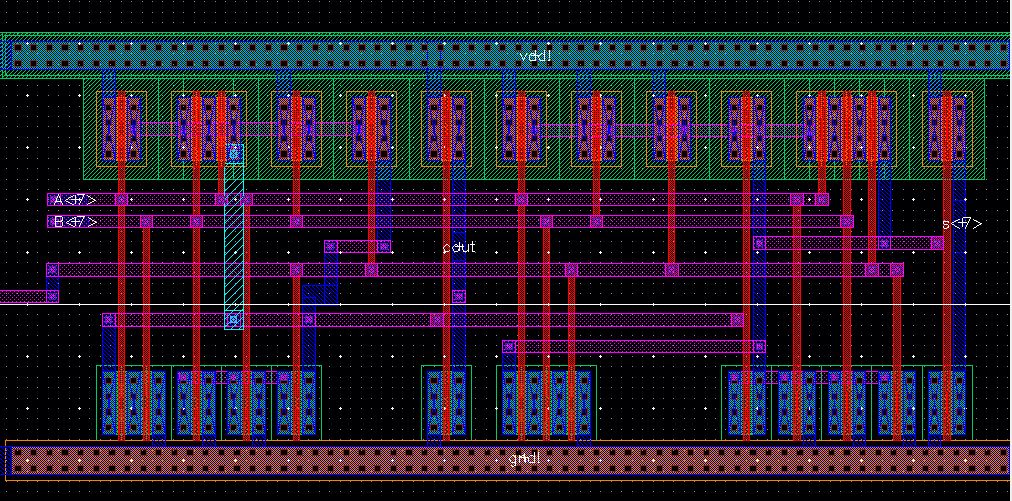Click the B<7> pin label
This screenshot has height=501, width=1012.
(75, 222)
